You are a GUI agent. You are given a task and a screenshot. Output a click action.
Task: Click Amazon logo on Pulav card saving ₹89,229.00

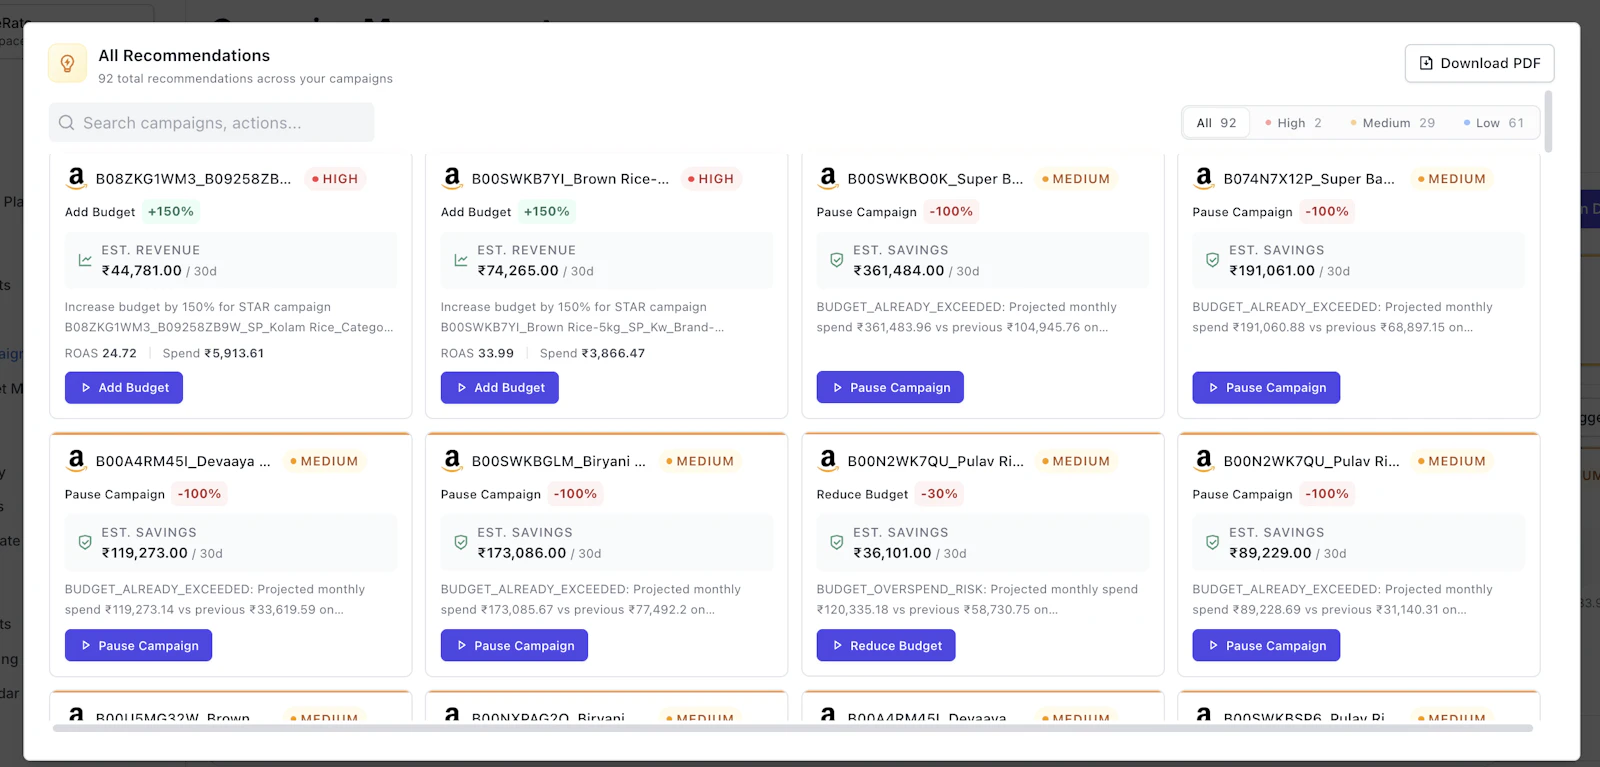tap(1204, 460)
